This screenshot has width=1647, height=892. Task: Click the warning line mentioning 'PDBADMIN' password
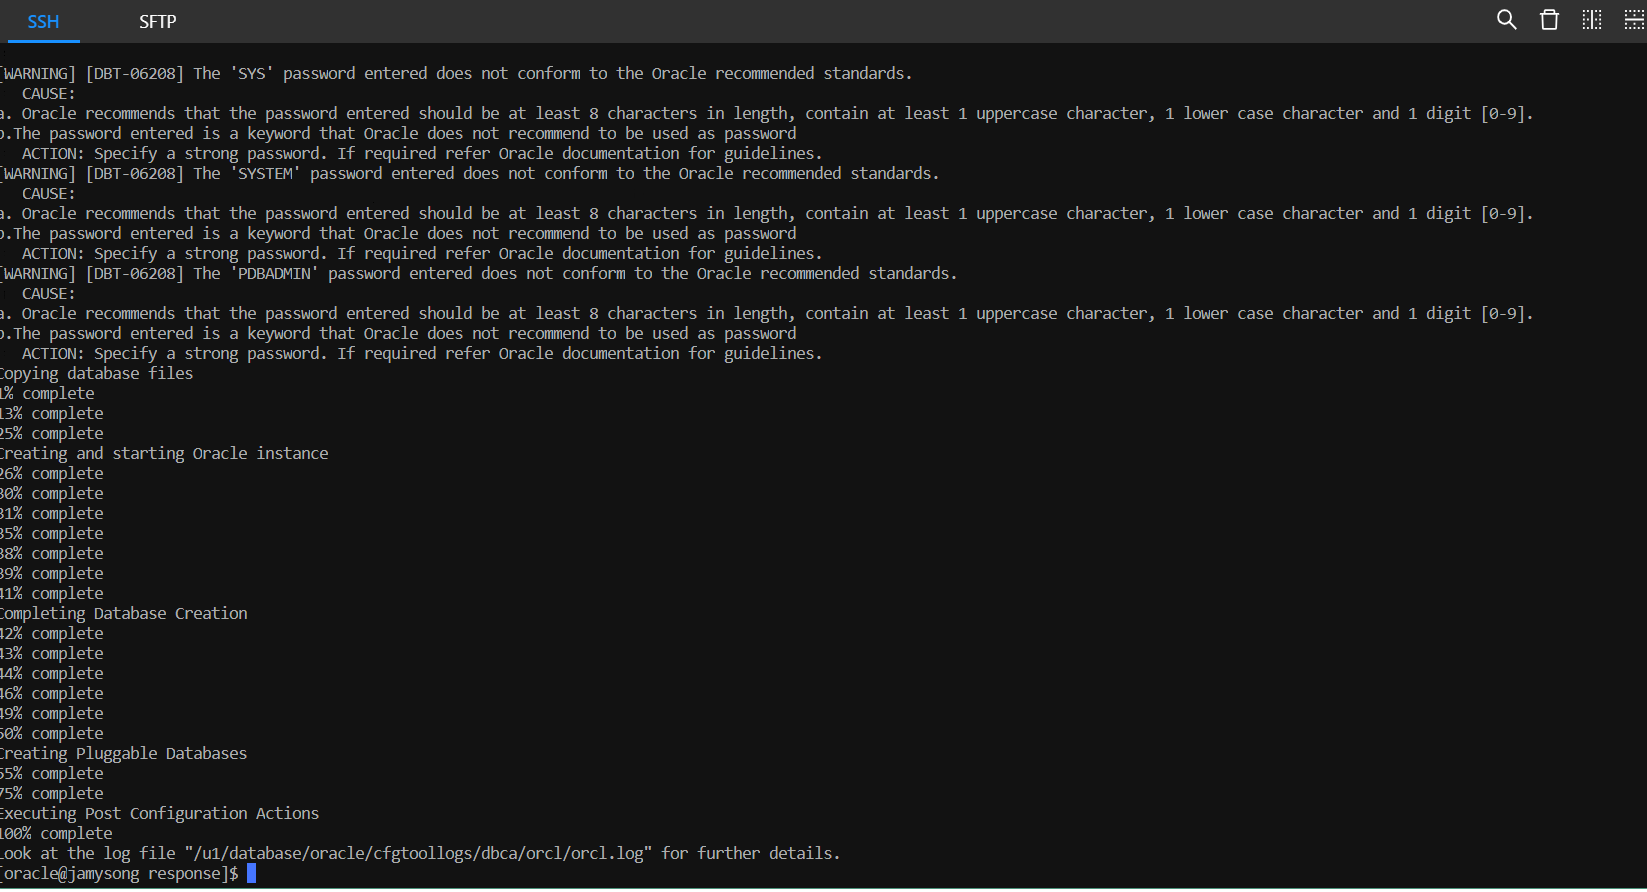pos(479,273)
